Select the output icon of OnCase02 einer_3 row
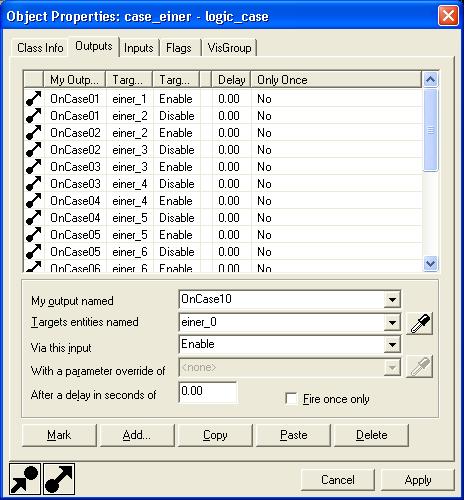 pos(34,150)
